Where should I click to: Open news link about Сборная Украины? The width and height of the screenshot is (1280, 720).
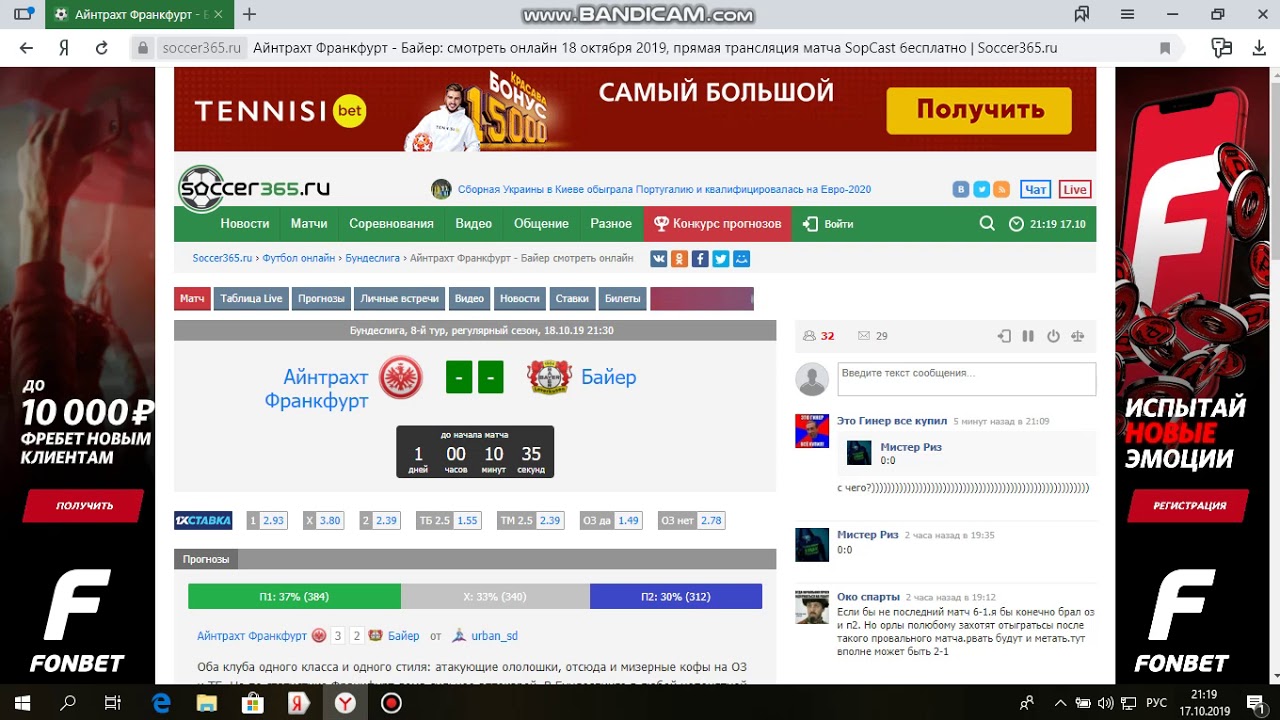tap(664, 189)
